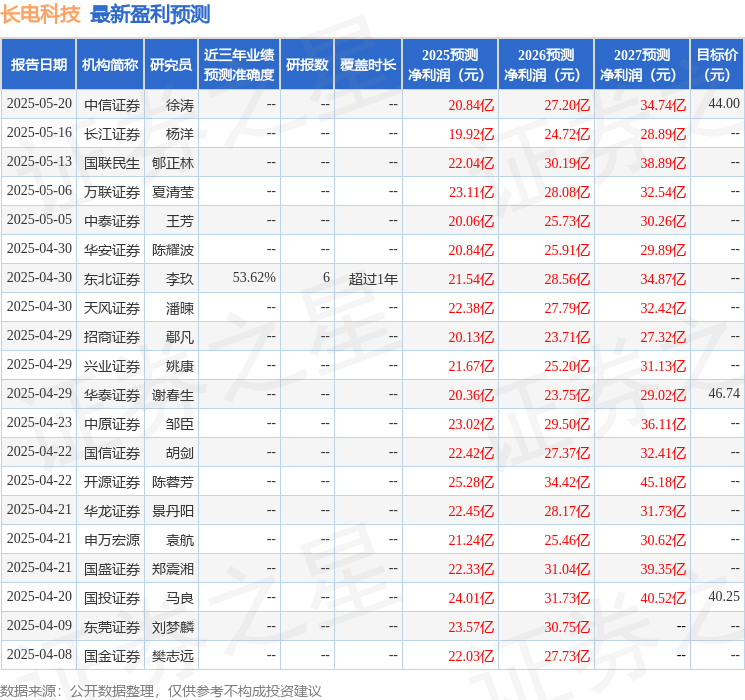Select 万联证券 institution cell

tap(112, 192)
